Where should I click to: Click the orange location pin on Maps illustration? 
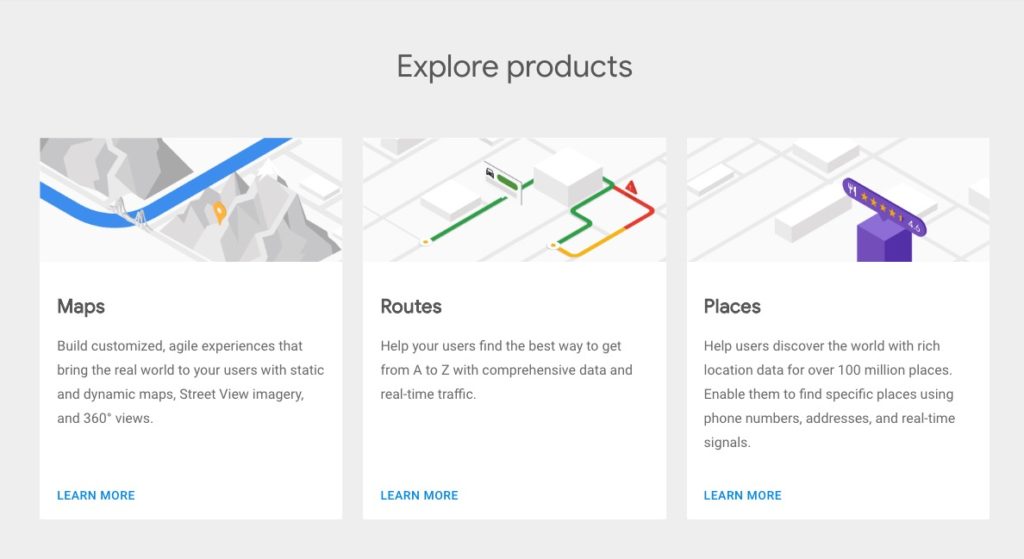point(220,213)
